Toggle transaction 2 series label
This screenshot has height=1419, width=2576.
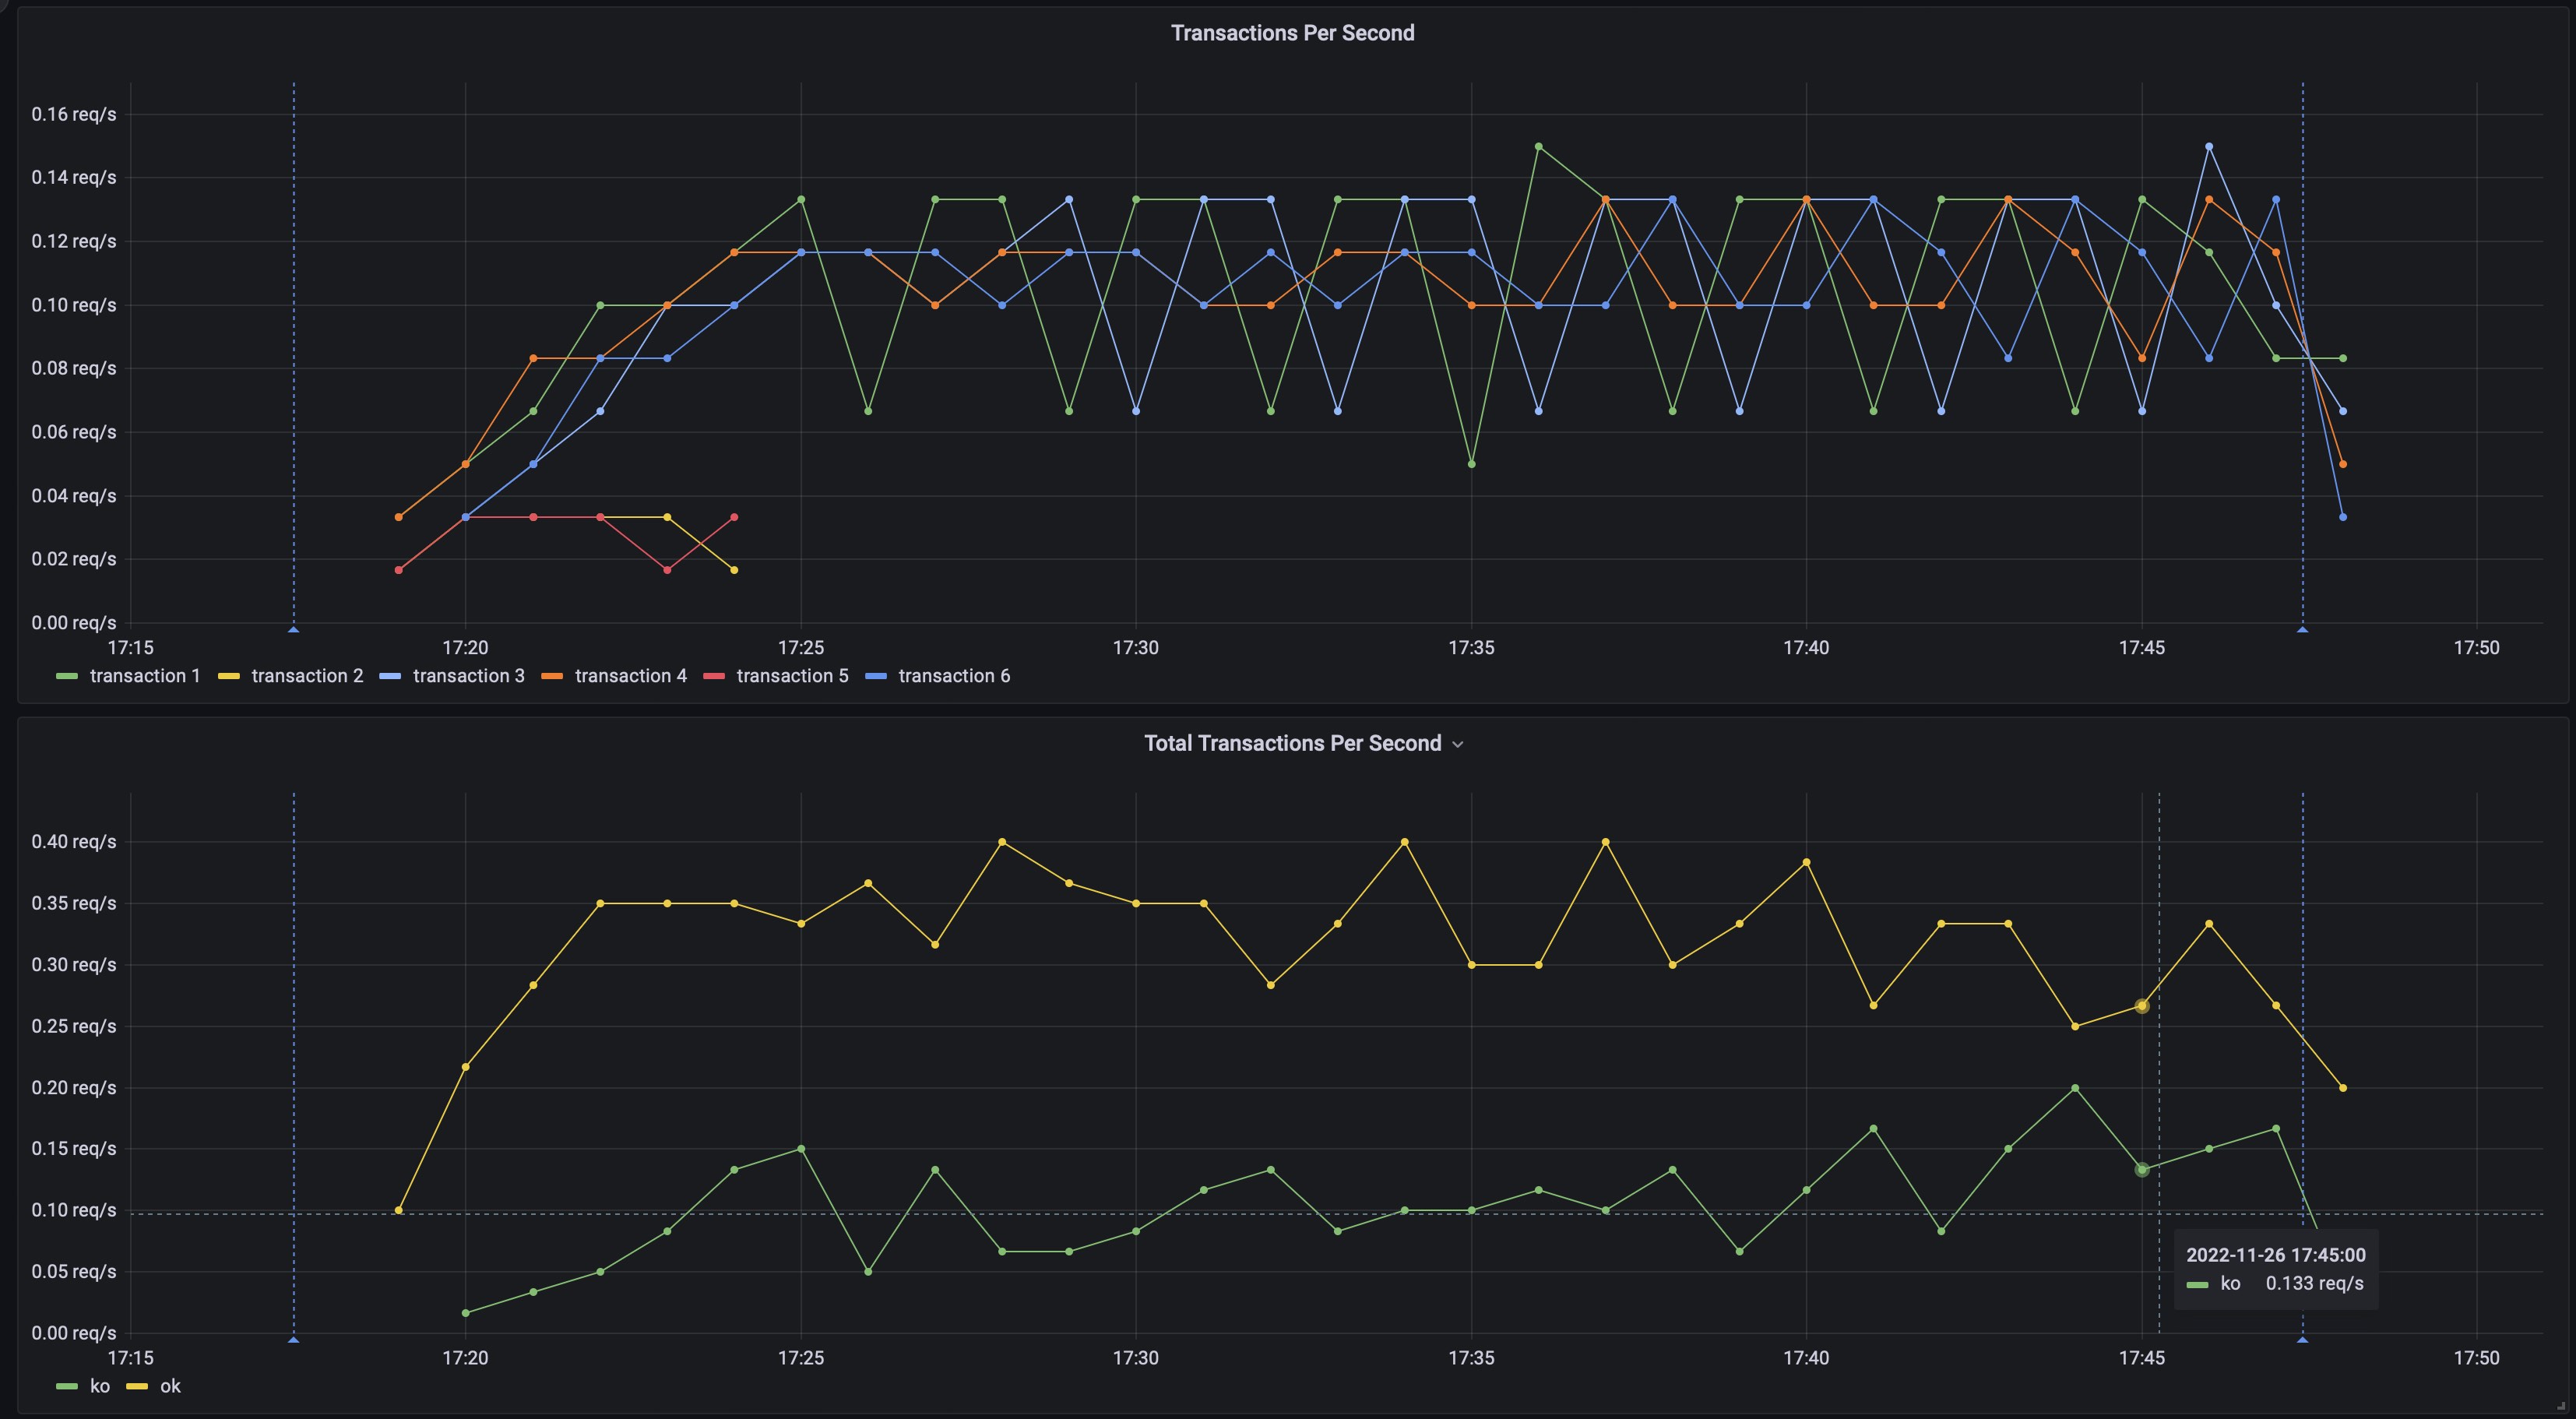(x=307, y=676)
